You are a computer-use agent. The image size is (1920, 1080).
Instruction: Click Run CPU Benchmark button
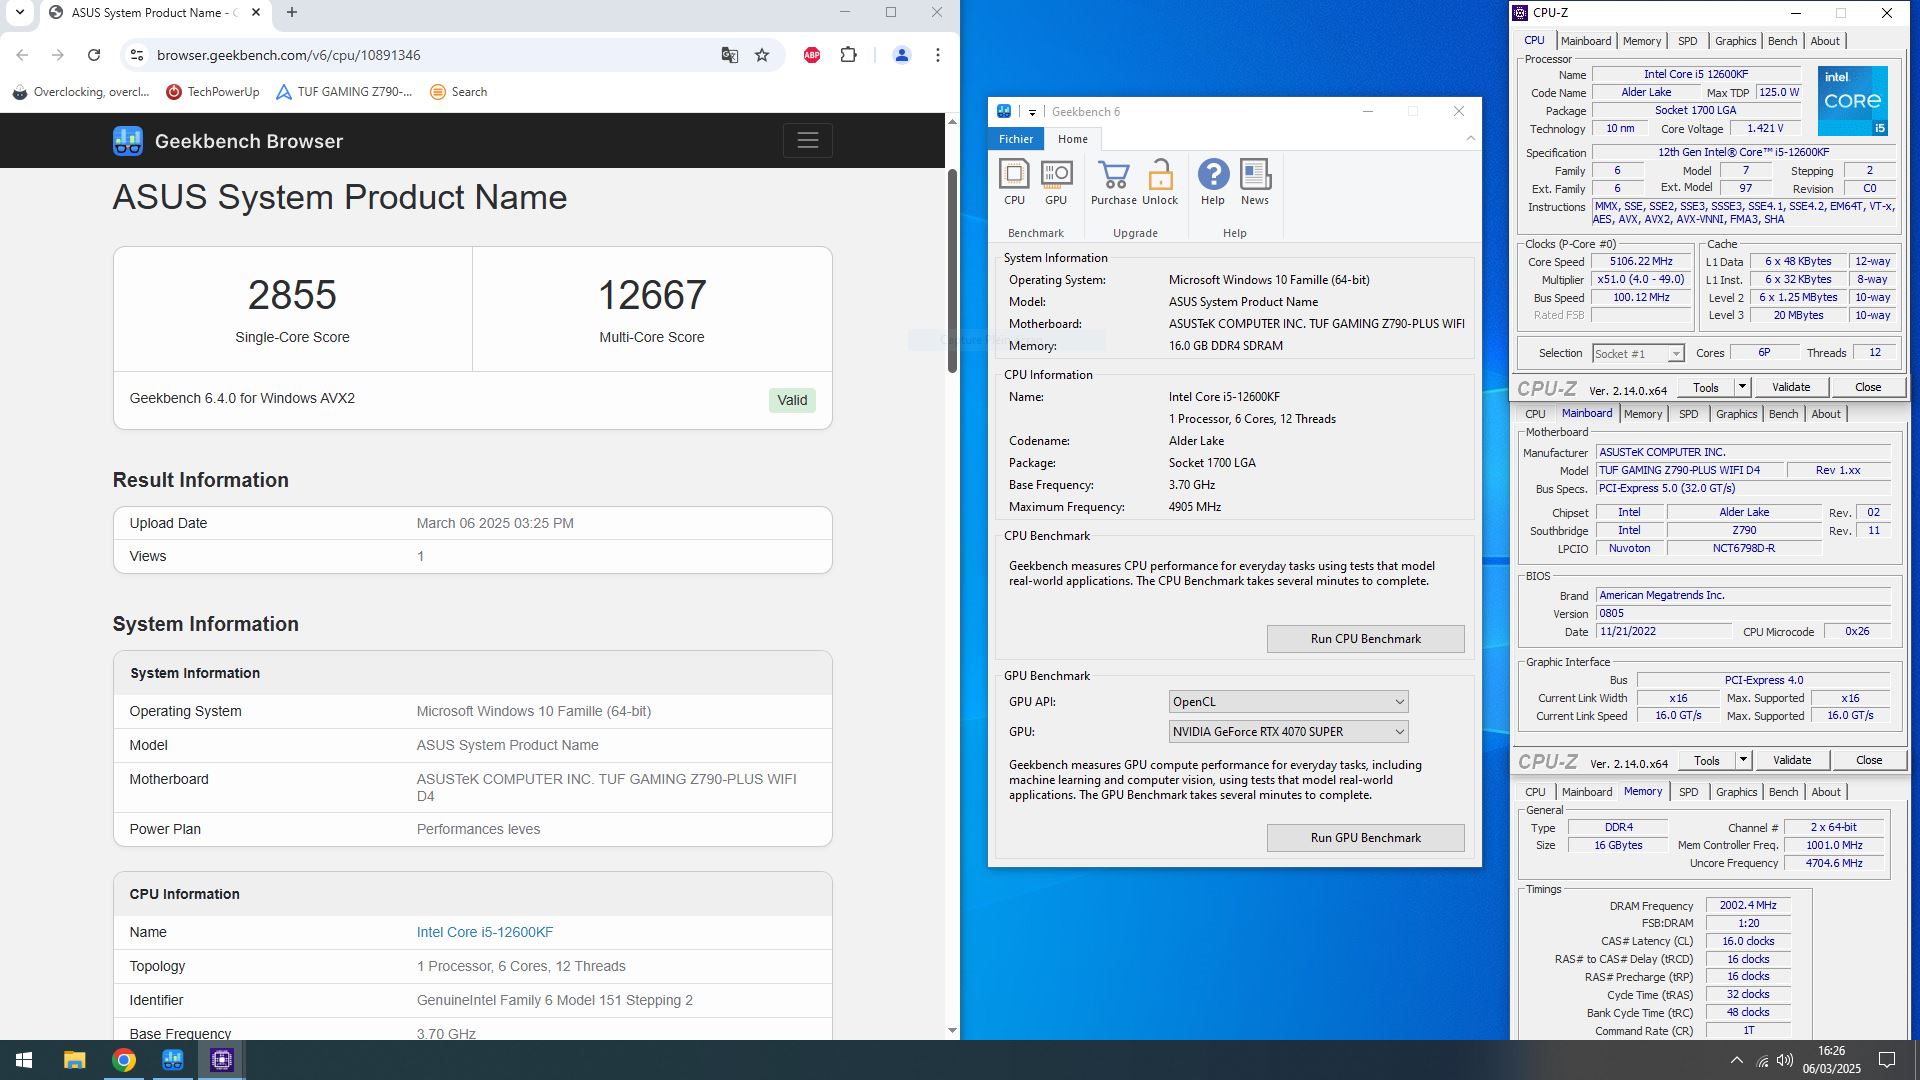click(1365, 639)
